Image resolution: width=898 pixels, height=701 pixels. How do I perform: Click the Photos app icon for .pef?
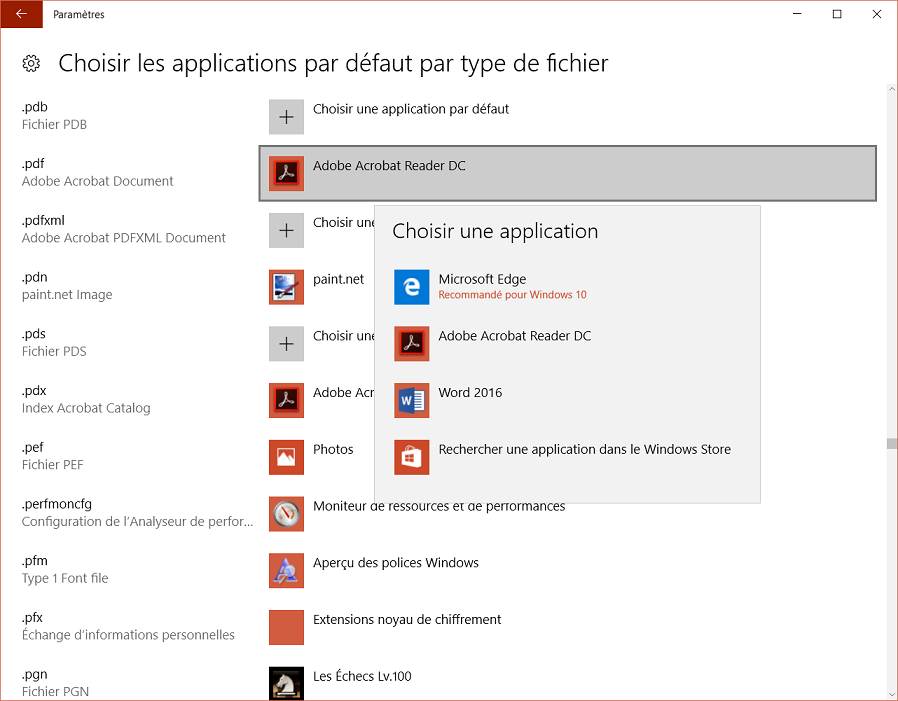click(x=286, y=457)
